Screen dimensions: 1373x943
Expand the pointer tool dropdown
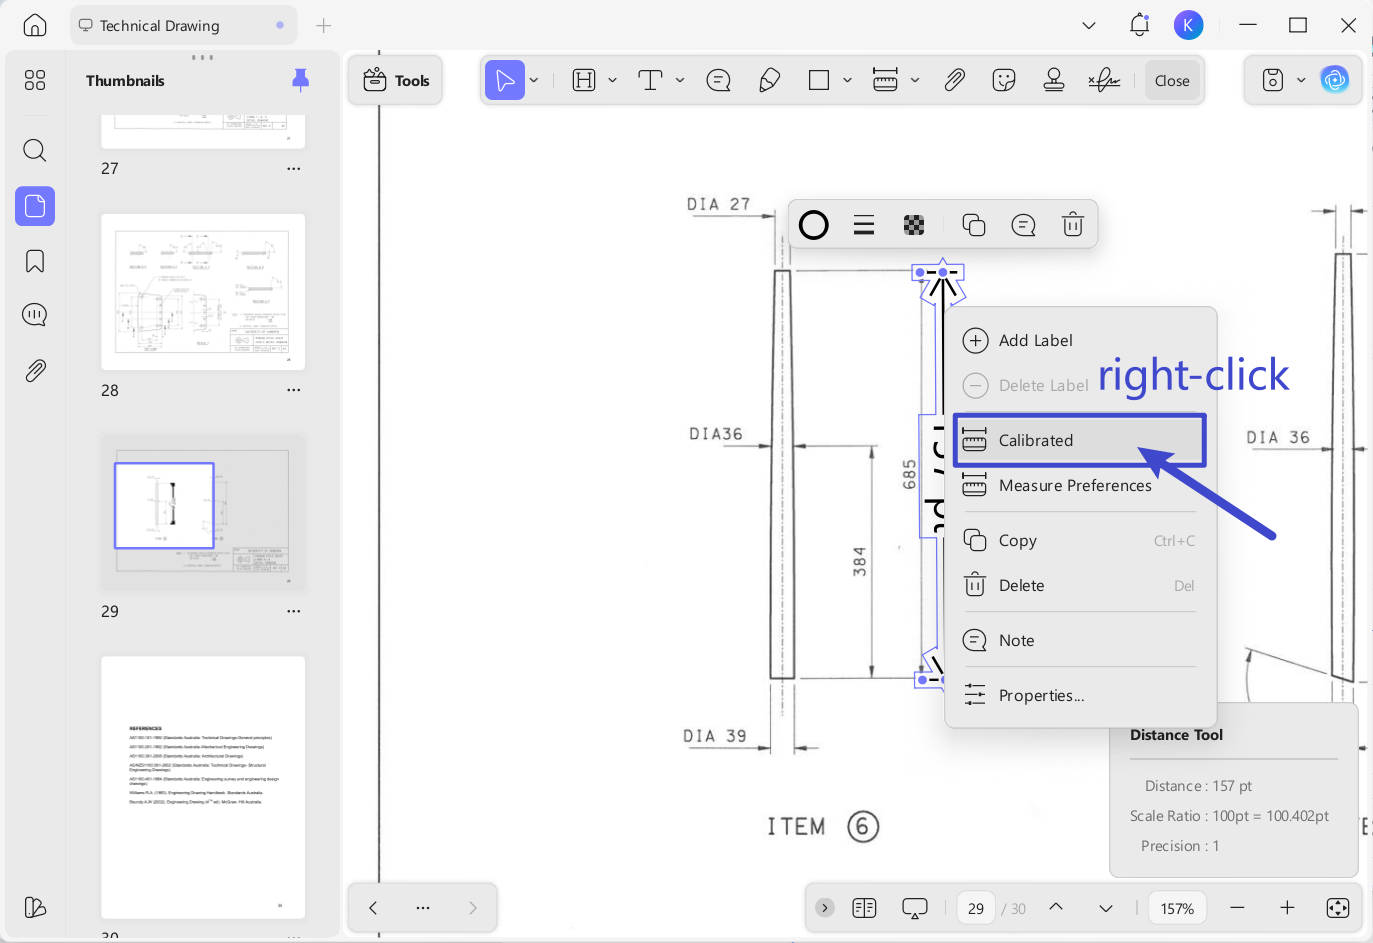(534, 80)
